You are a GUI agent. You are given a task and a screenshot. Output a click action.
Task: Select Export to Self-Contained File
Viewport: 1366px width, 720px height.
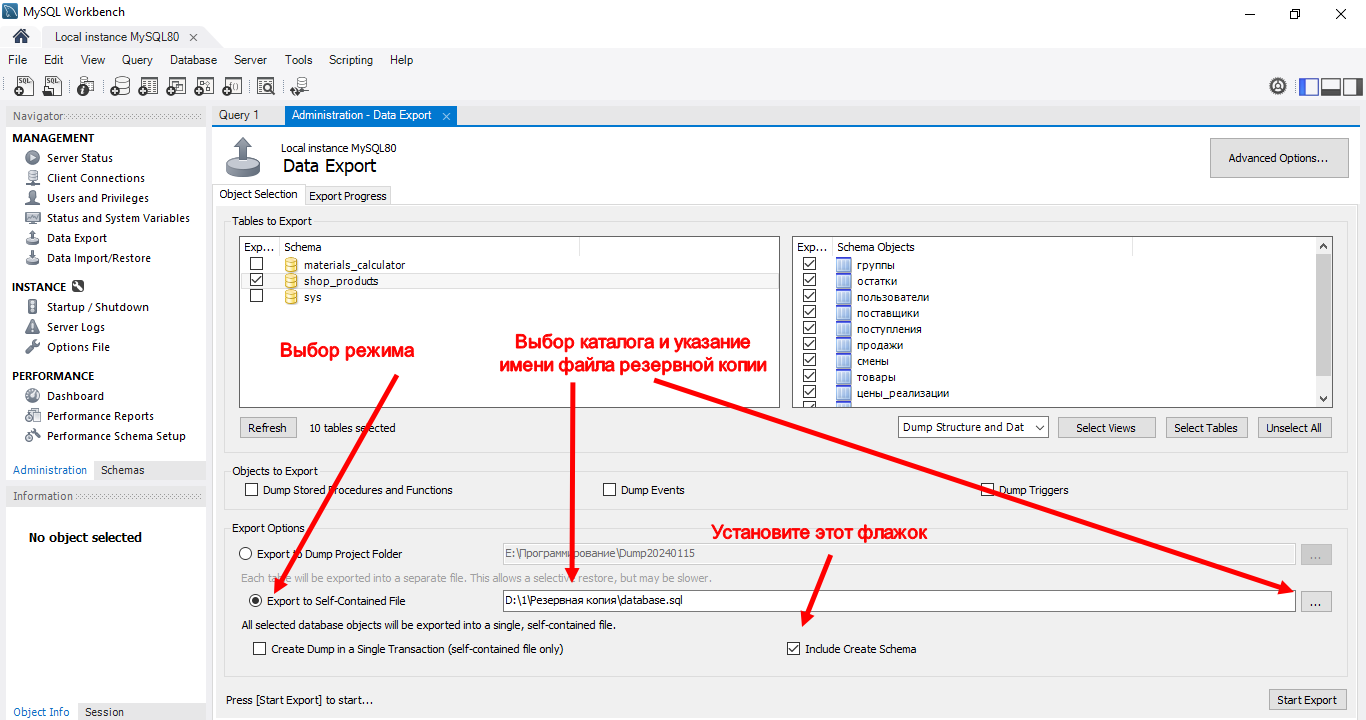point(256,601)
